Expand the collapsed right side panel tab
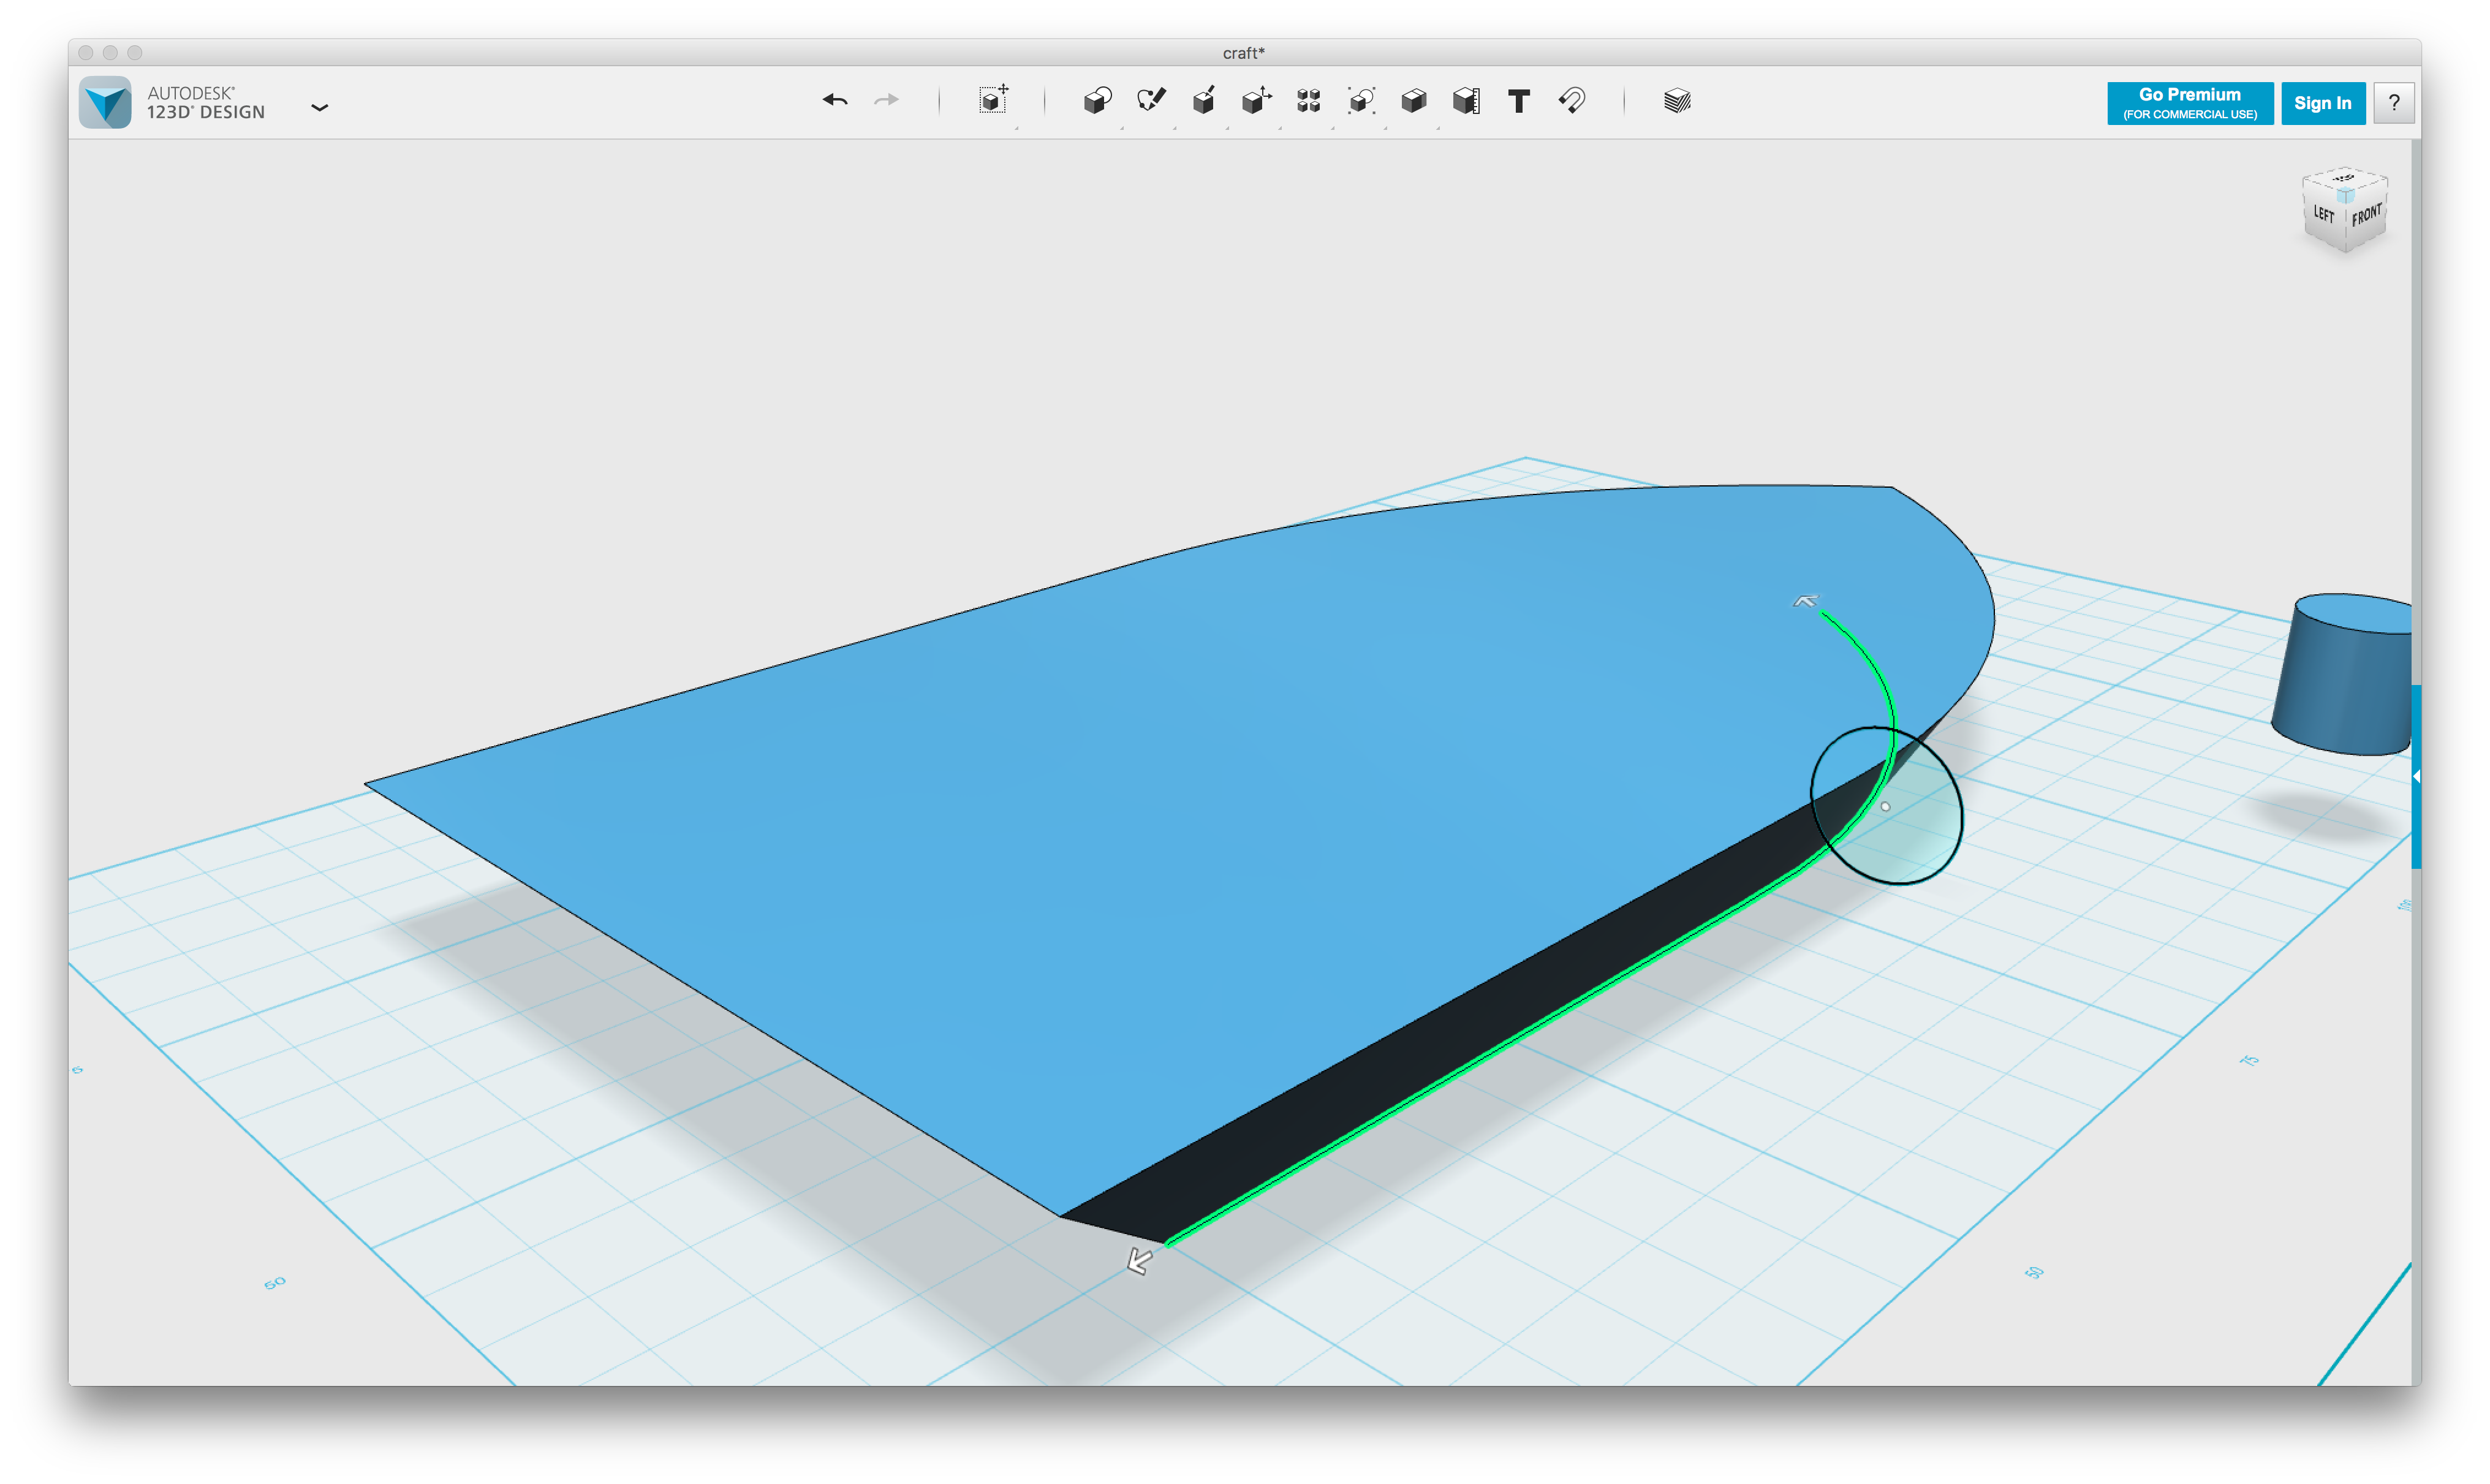 (x=2415, y=776)
